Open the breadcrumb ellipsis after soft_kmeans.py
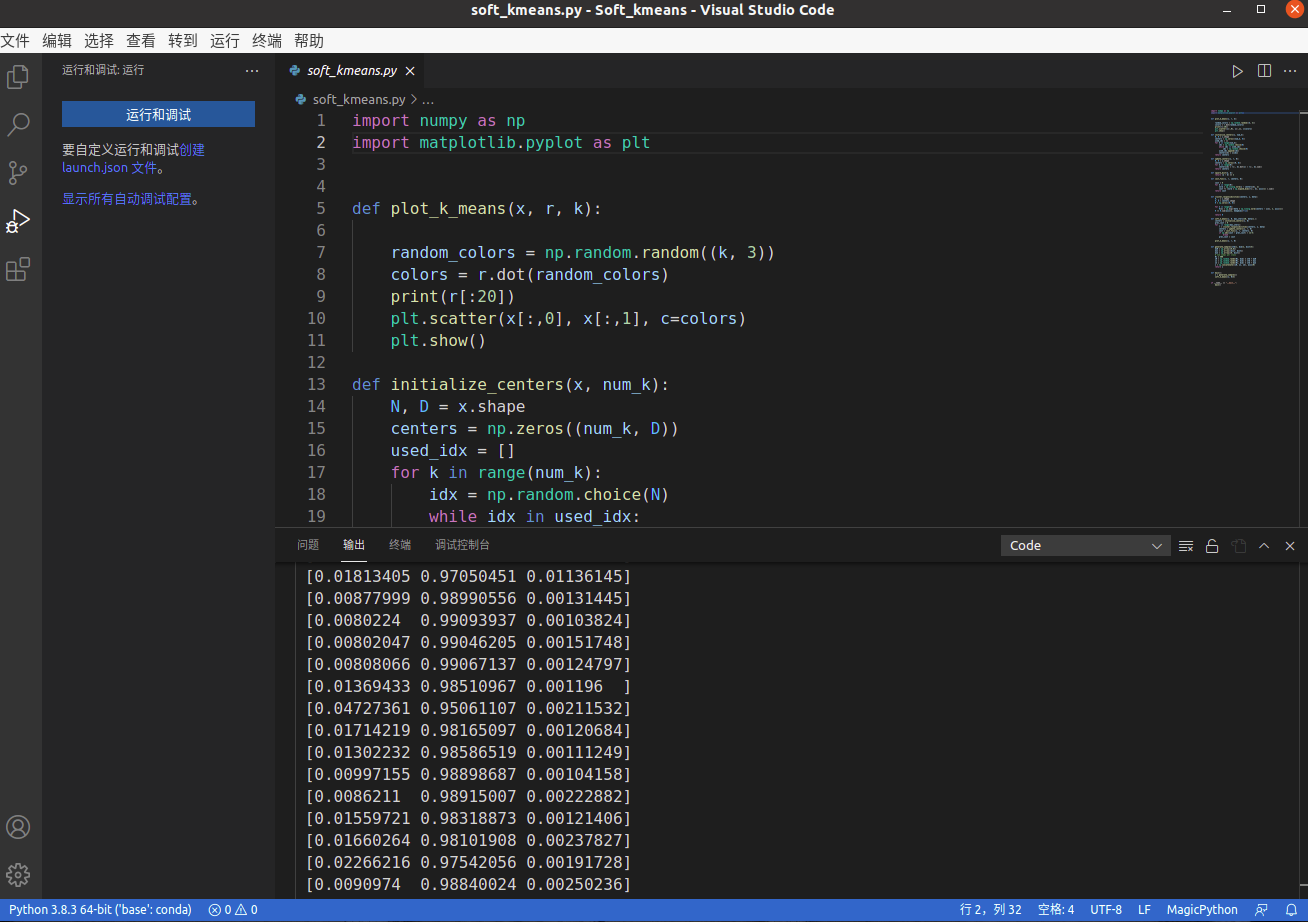The image size is (1308, 922). click(x=428, y=99)
